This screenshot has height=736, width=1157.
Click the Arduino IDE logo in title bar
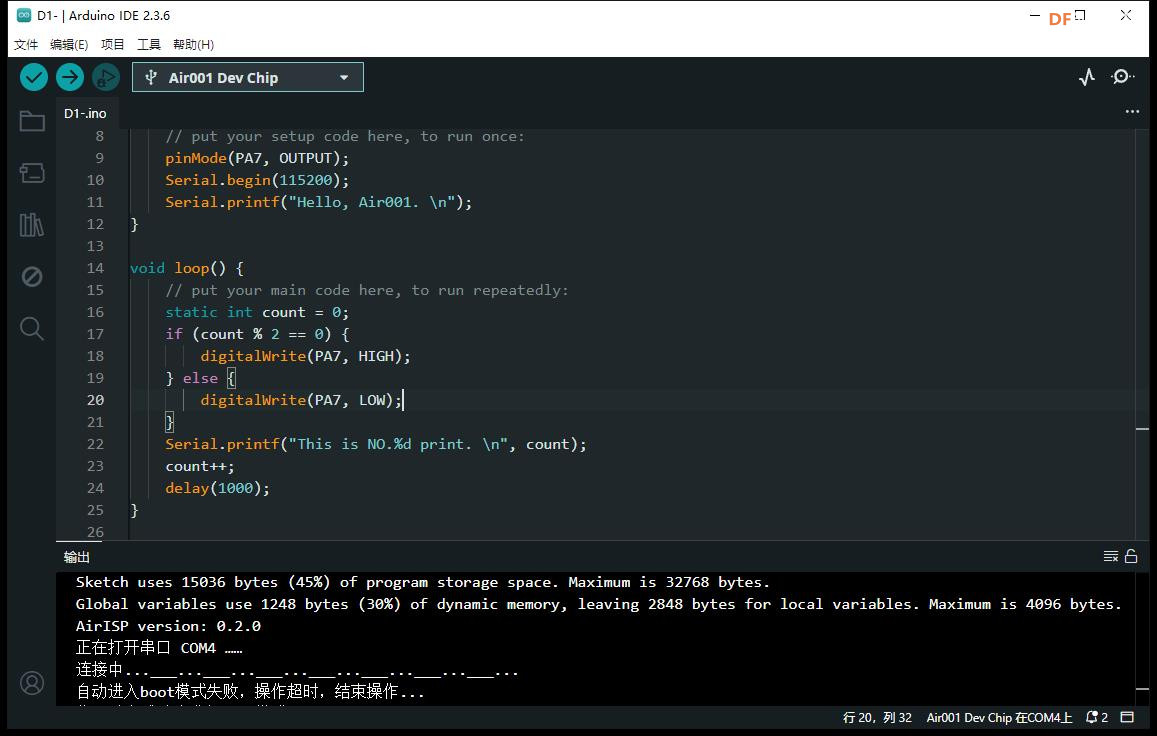[x=24, y=15]
